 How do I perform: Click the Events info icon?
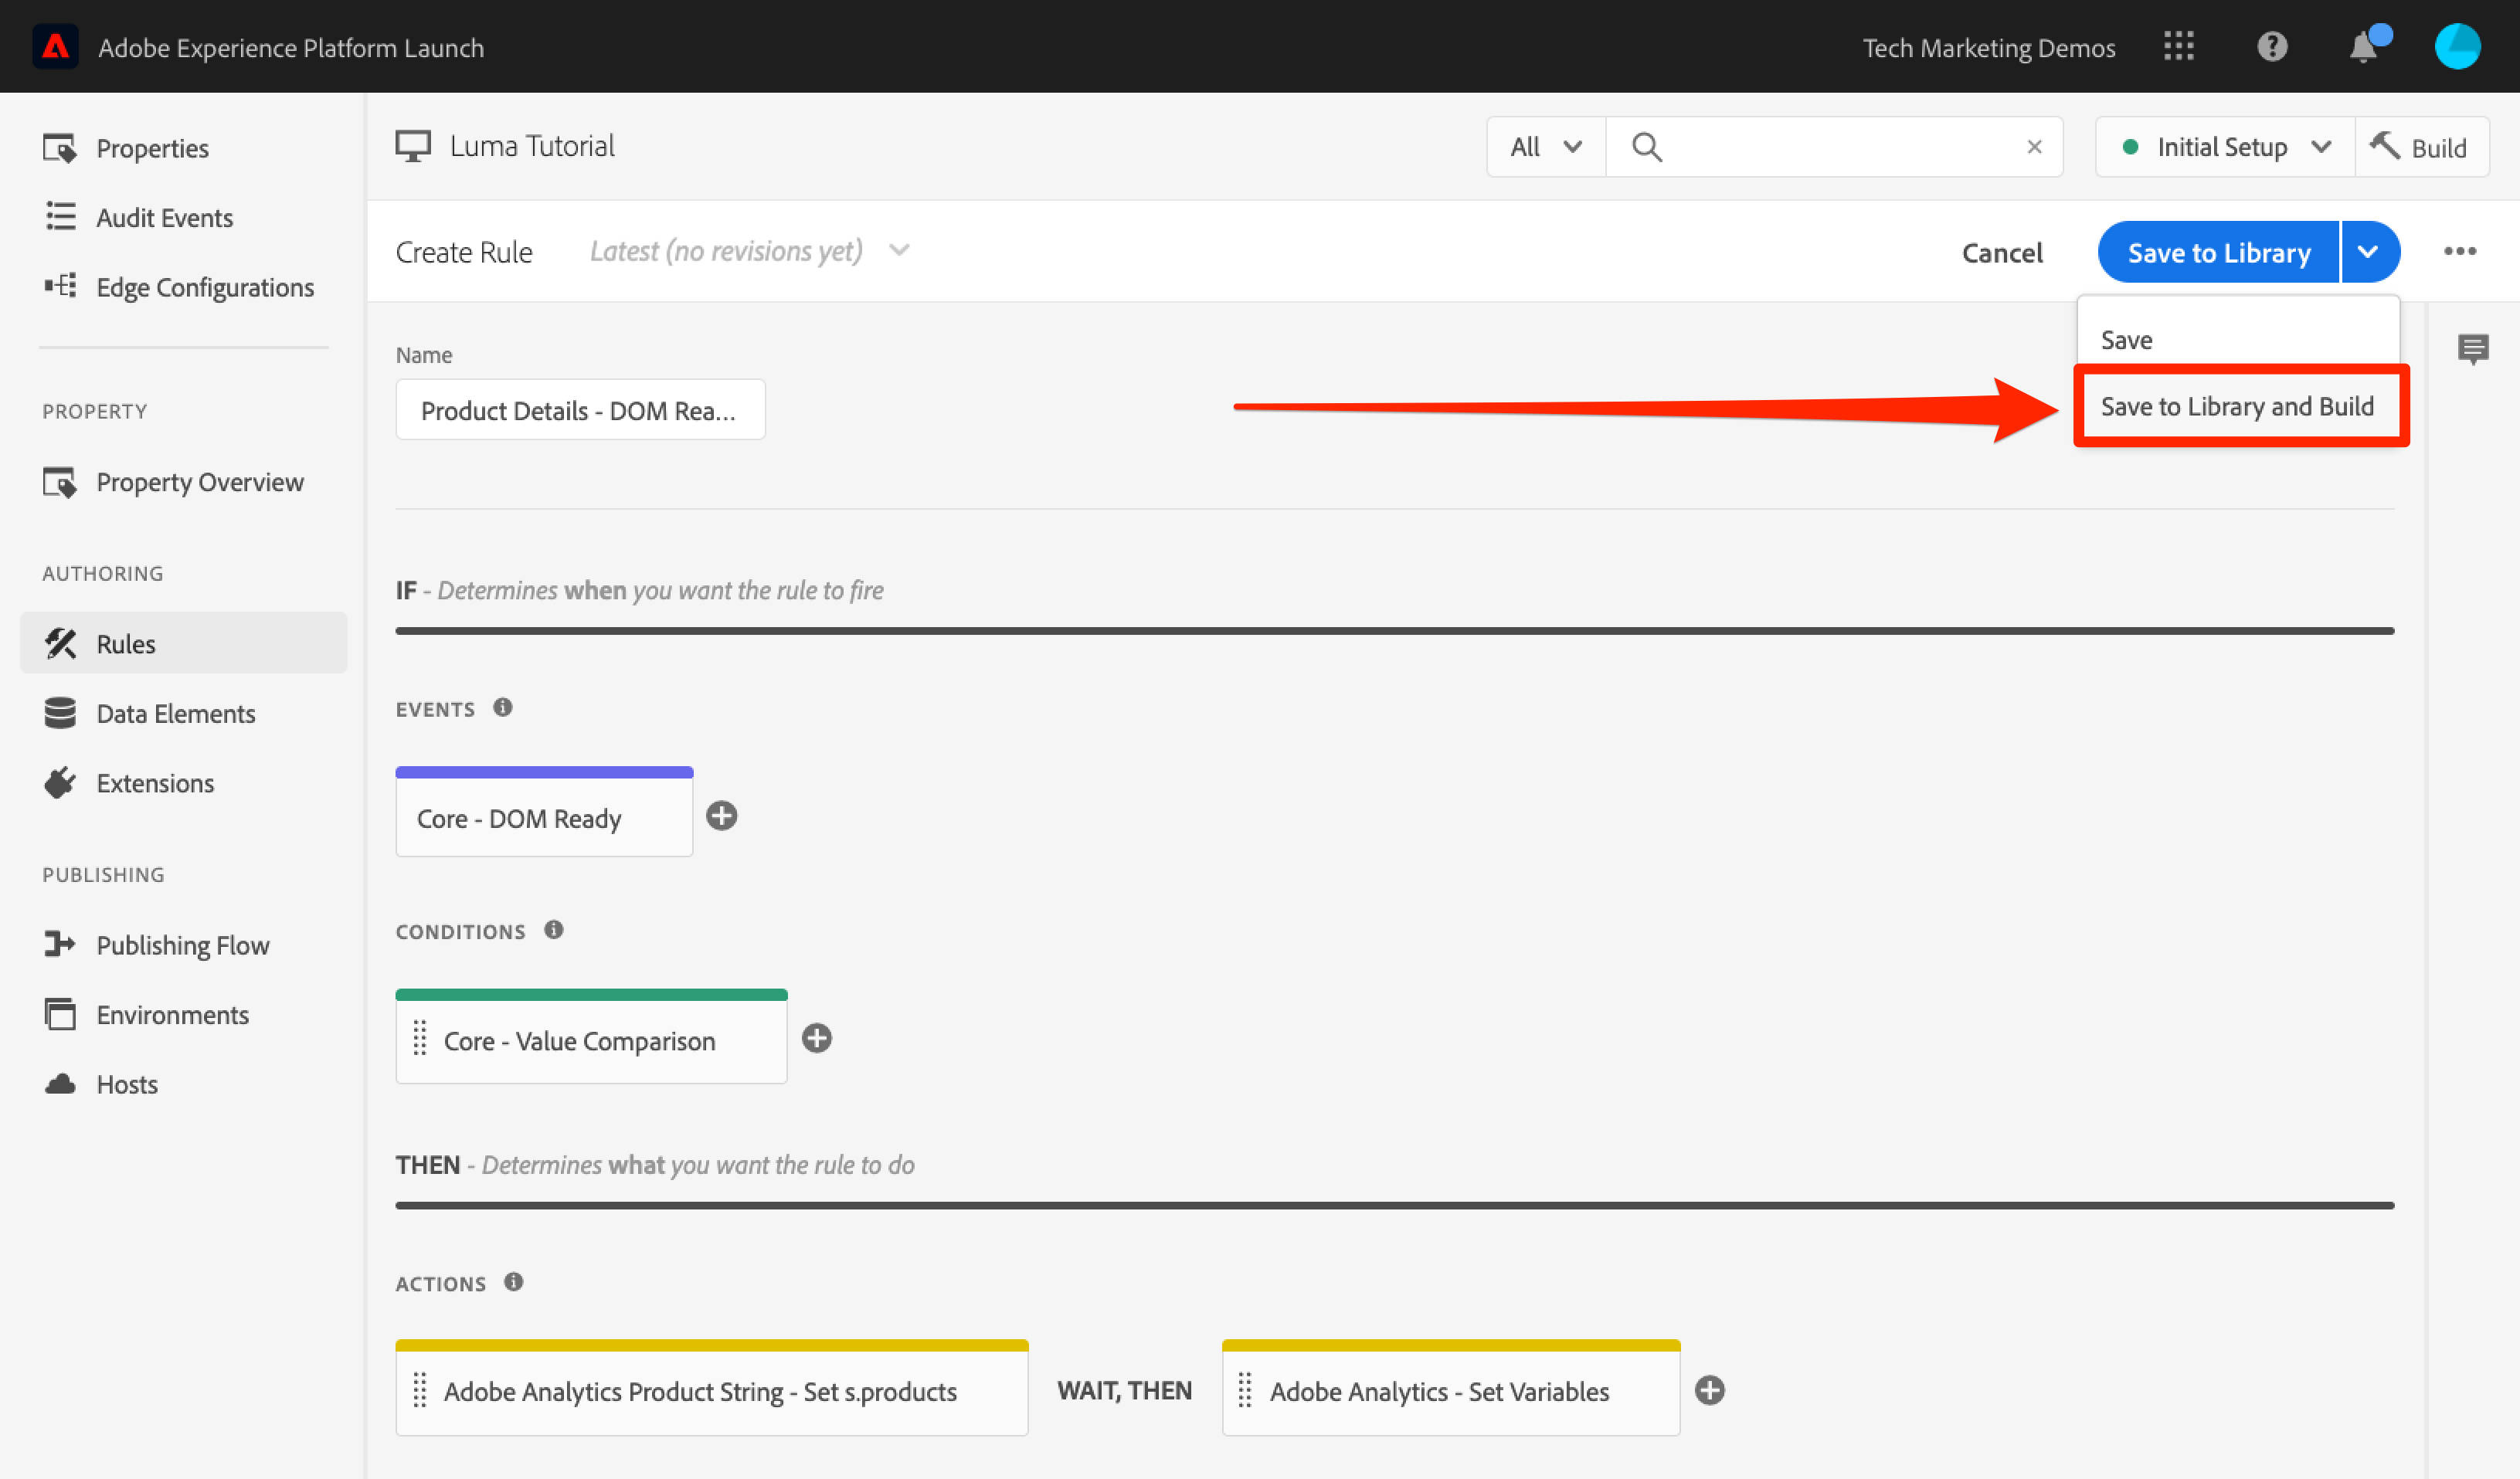[502, 708]
